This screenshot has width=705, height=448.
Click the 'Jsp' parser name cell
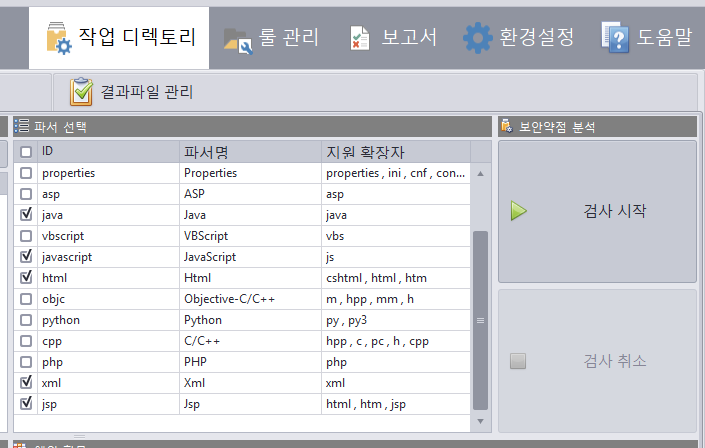250,404
